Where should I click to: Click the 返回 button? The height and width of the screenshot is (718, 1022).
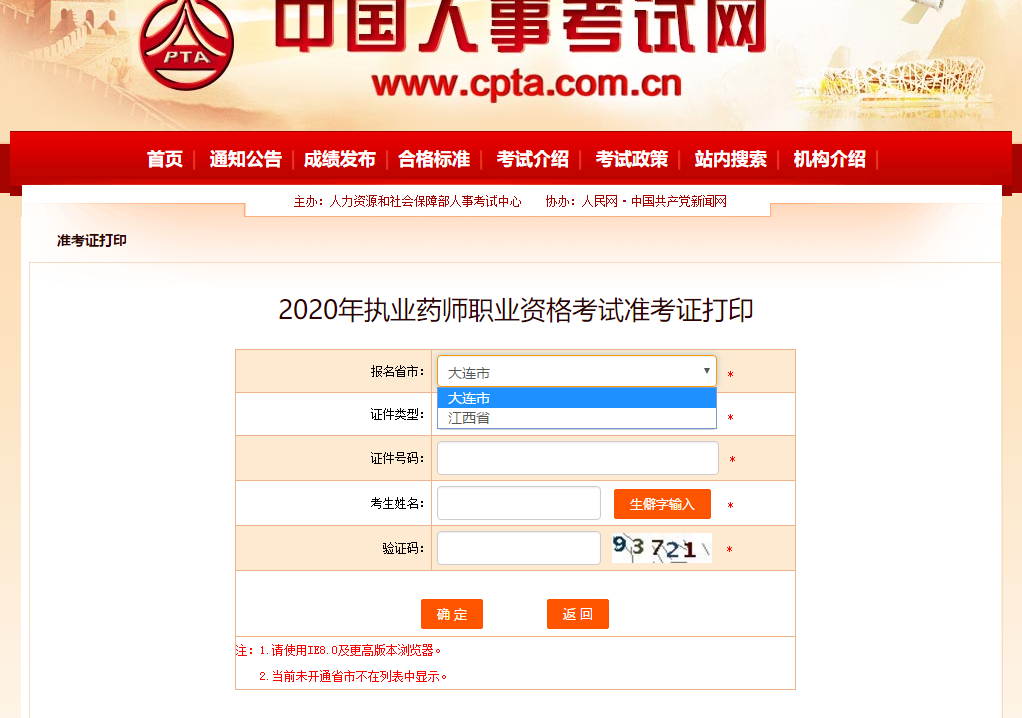tap(577, 614)
